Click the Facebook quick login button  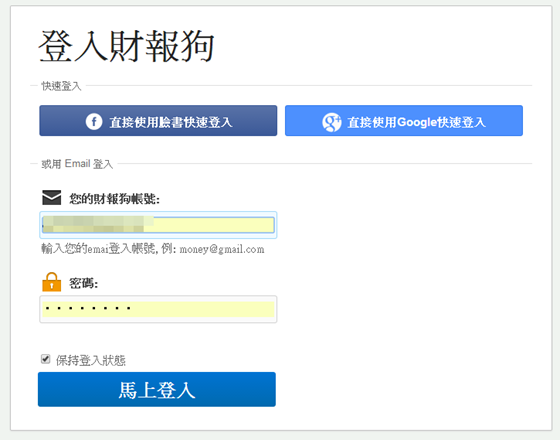[x=158, y=121]
